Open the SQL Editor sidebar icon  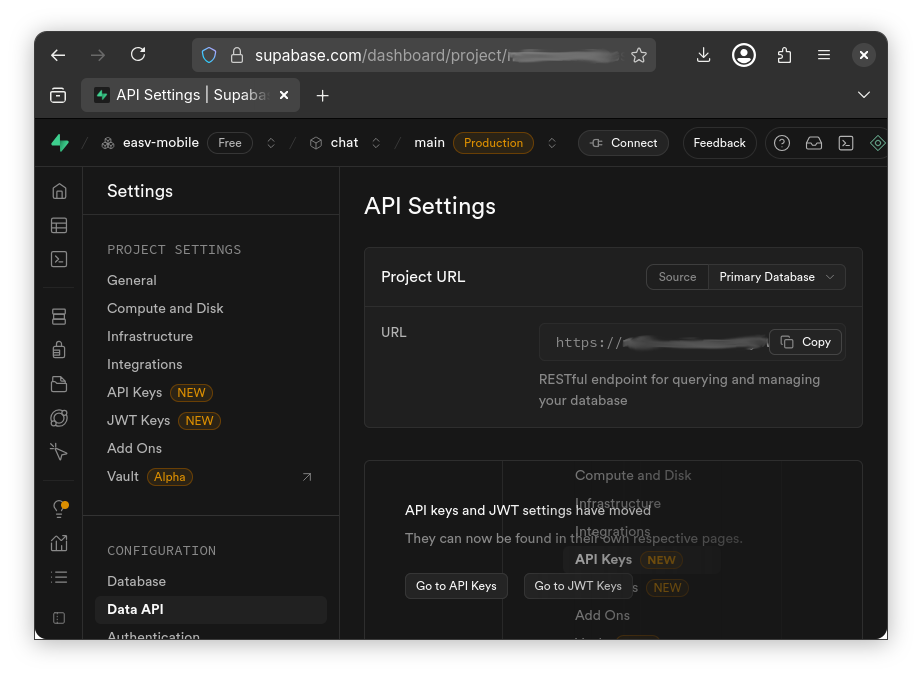coord(59,259)
